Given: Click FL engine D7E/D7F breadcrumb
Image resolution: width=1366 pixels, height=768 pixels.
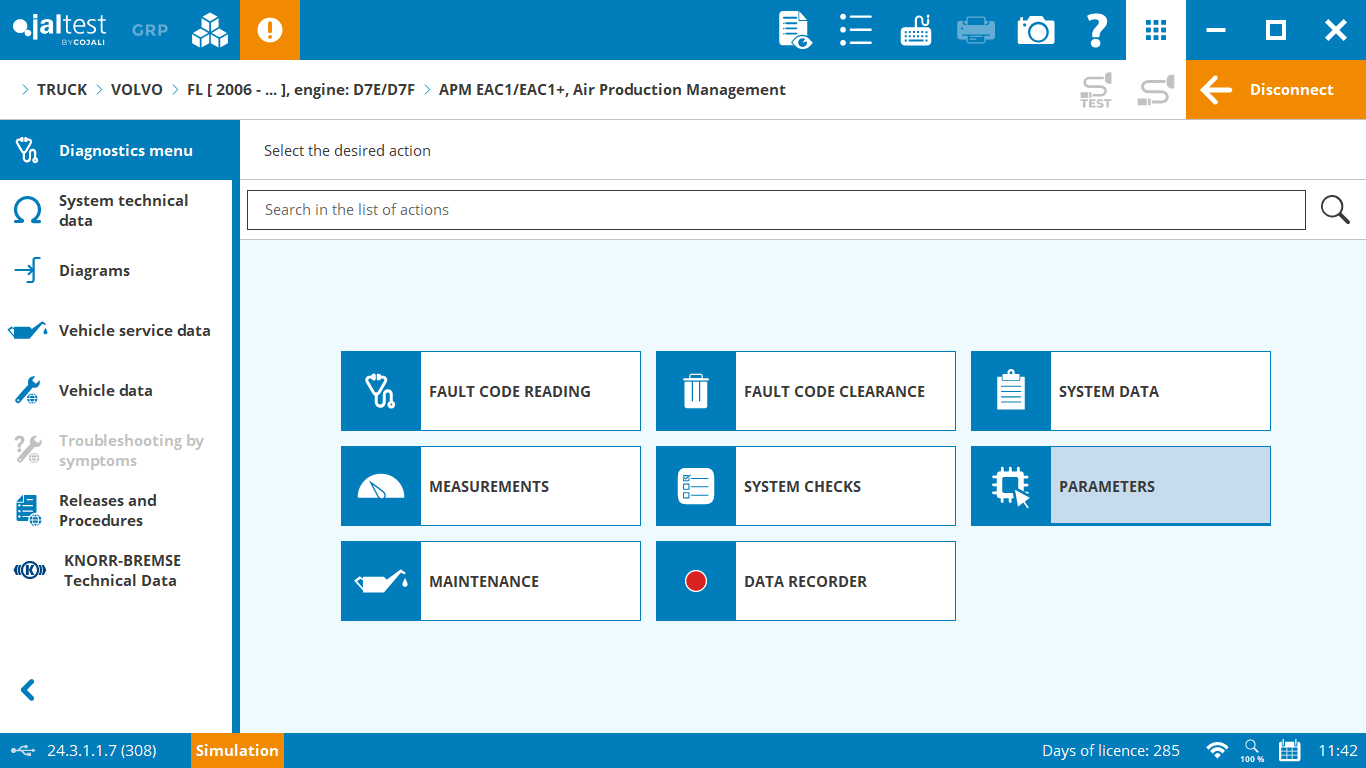Looking at the screenshot, I should [x=301, y=90].
